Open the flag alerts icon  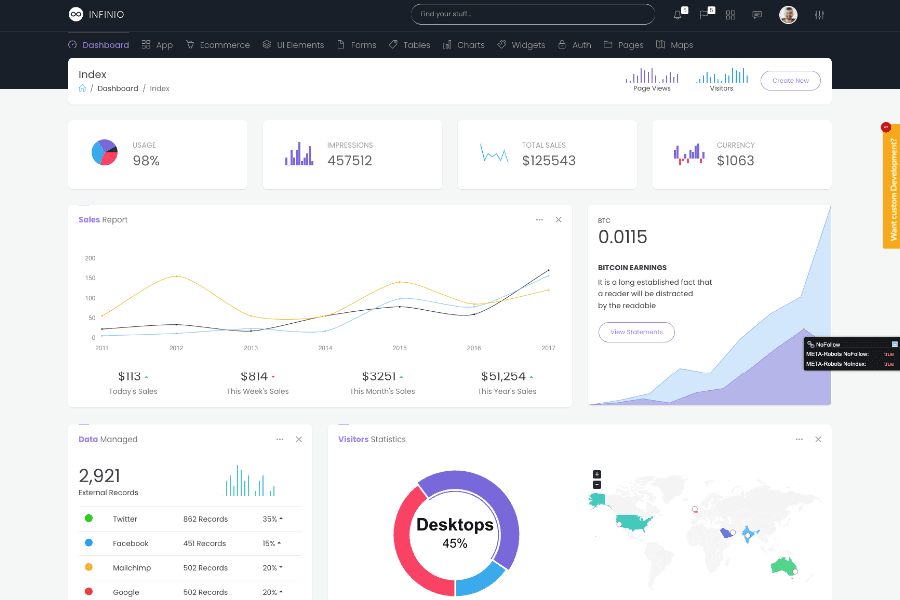703,14
